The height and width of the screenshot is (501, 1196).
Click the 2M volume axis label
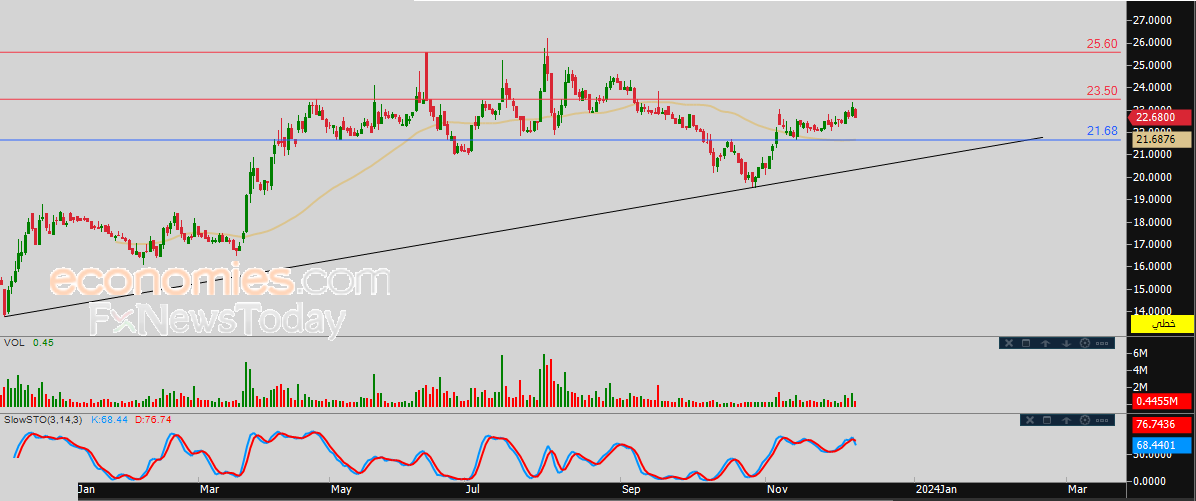(x=1140, y=387)
